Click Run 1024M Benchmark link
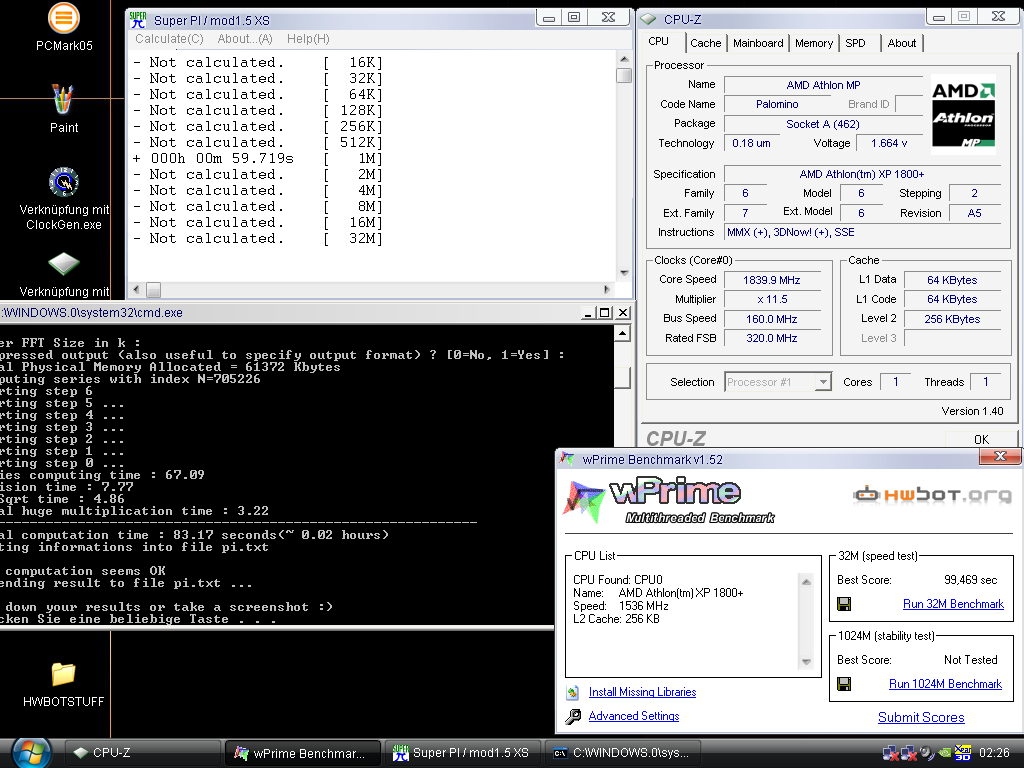The height and width of the screenshot is (768, 1024). pos(945,684)
